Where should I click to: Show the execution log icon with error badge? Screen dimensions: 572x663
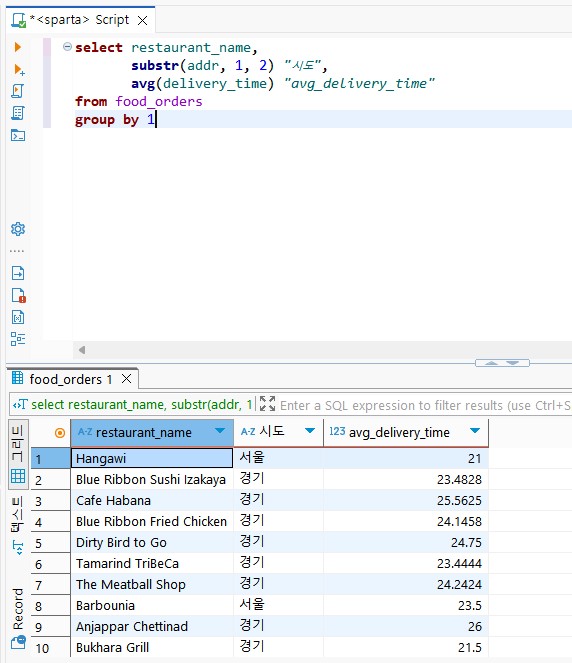18,295
